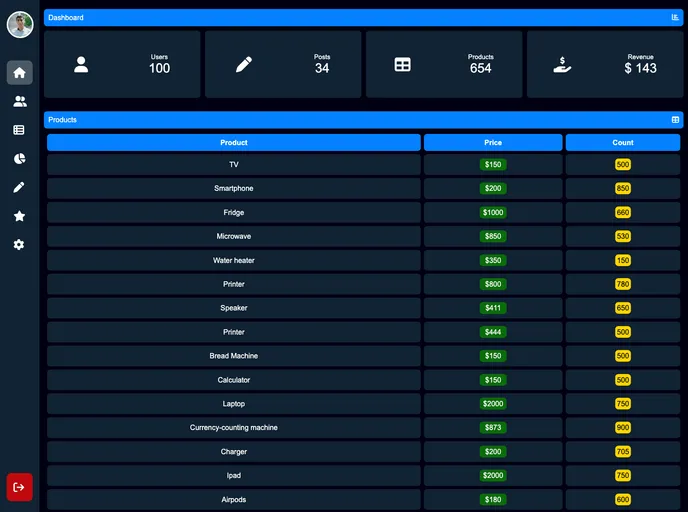
Task: Open the settings gear in sidebar
Action: [19, 245]
